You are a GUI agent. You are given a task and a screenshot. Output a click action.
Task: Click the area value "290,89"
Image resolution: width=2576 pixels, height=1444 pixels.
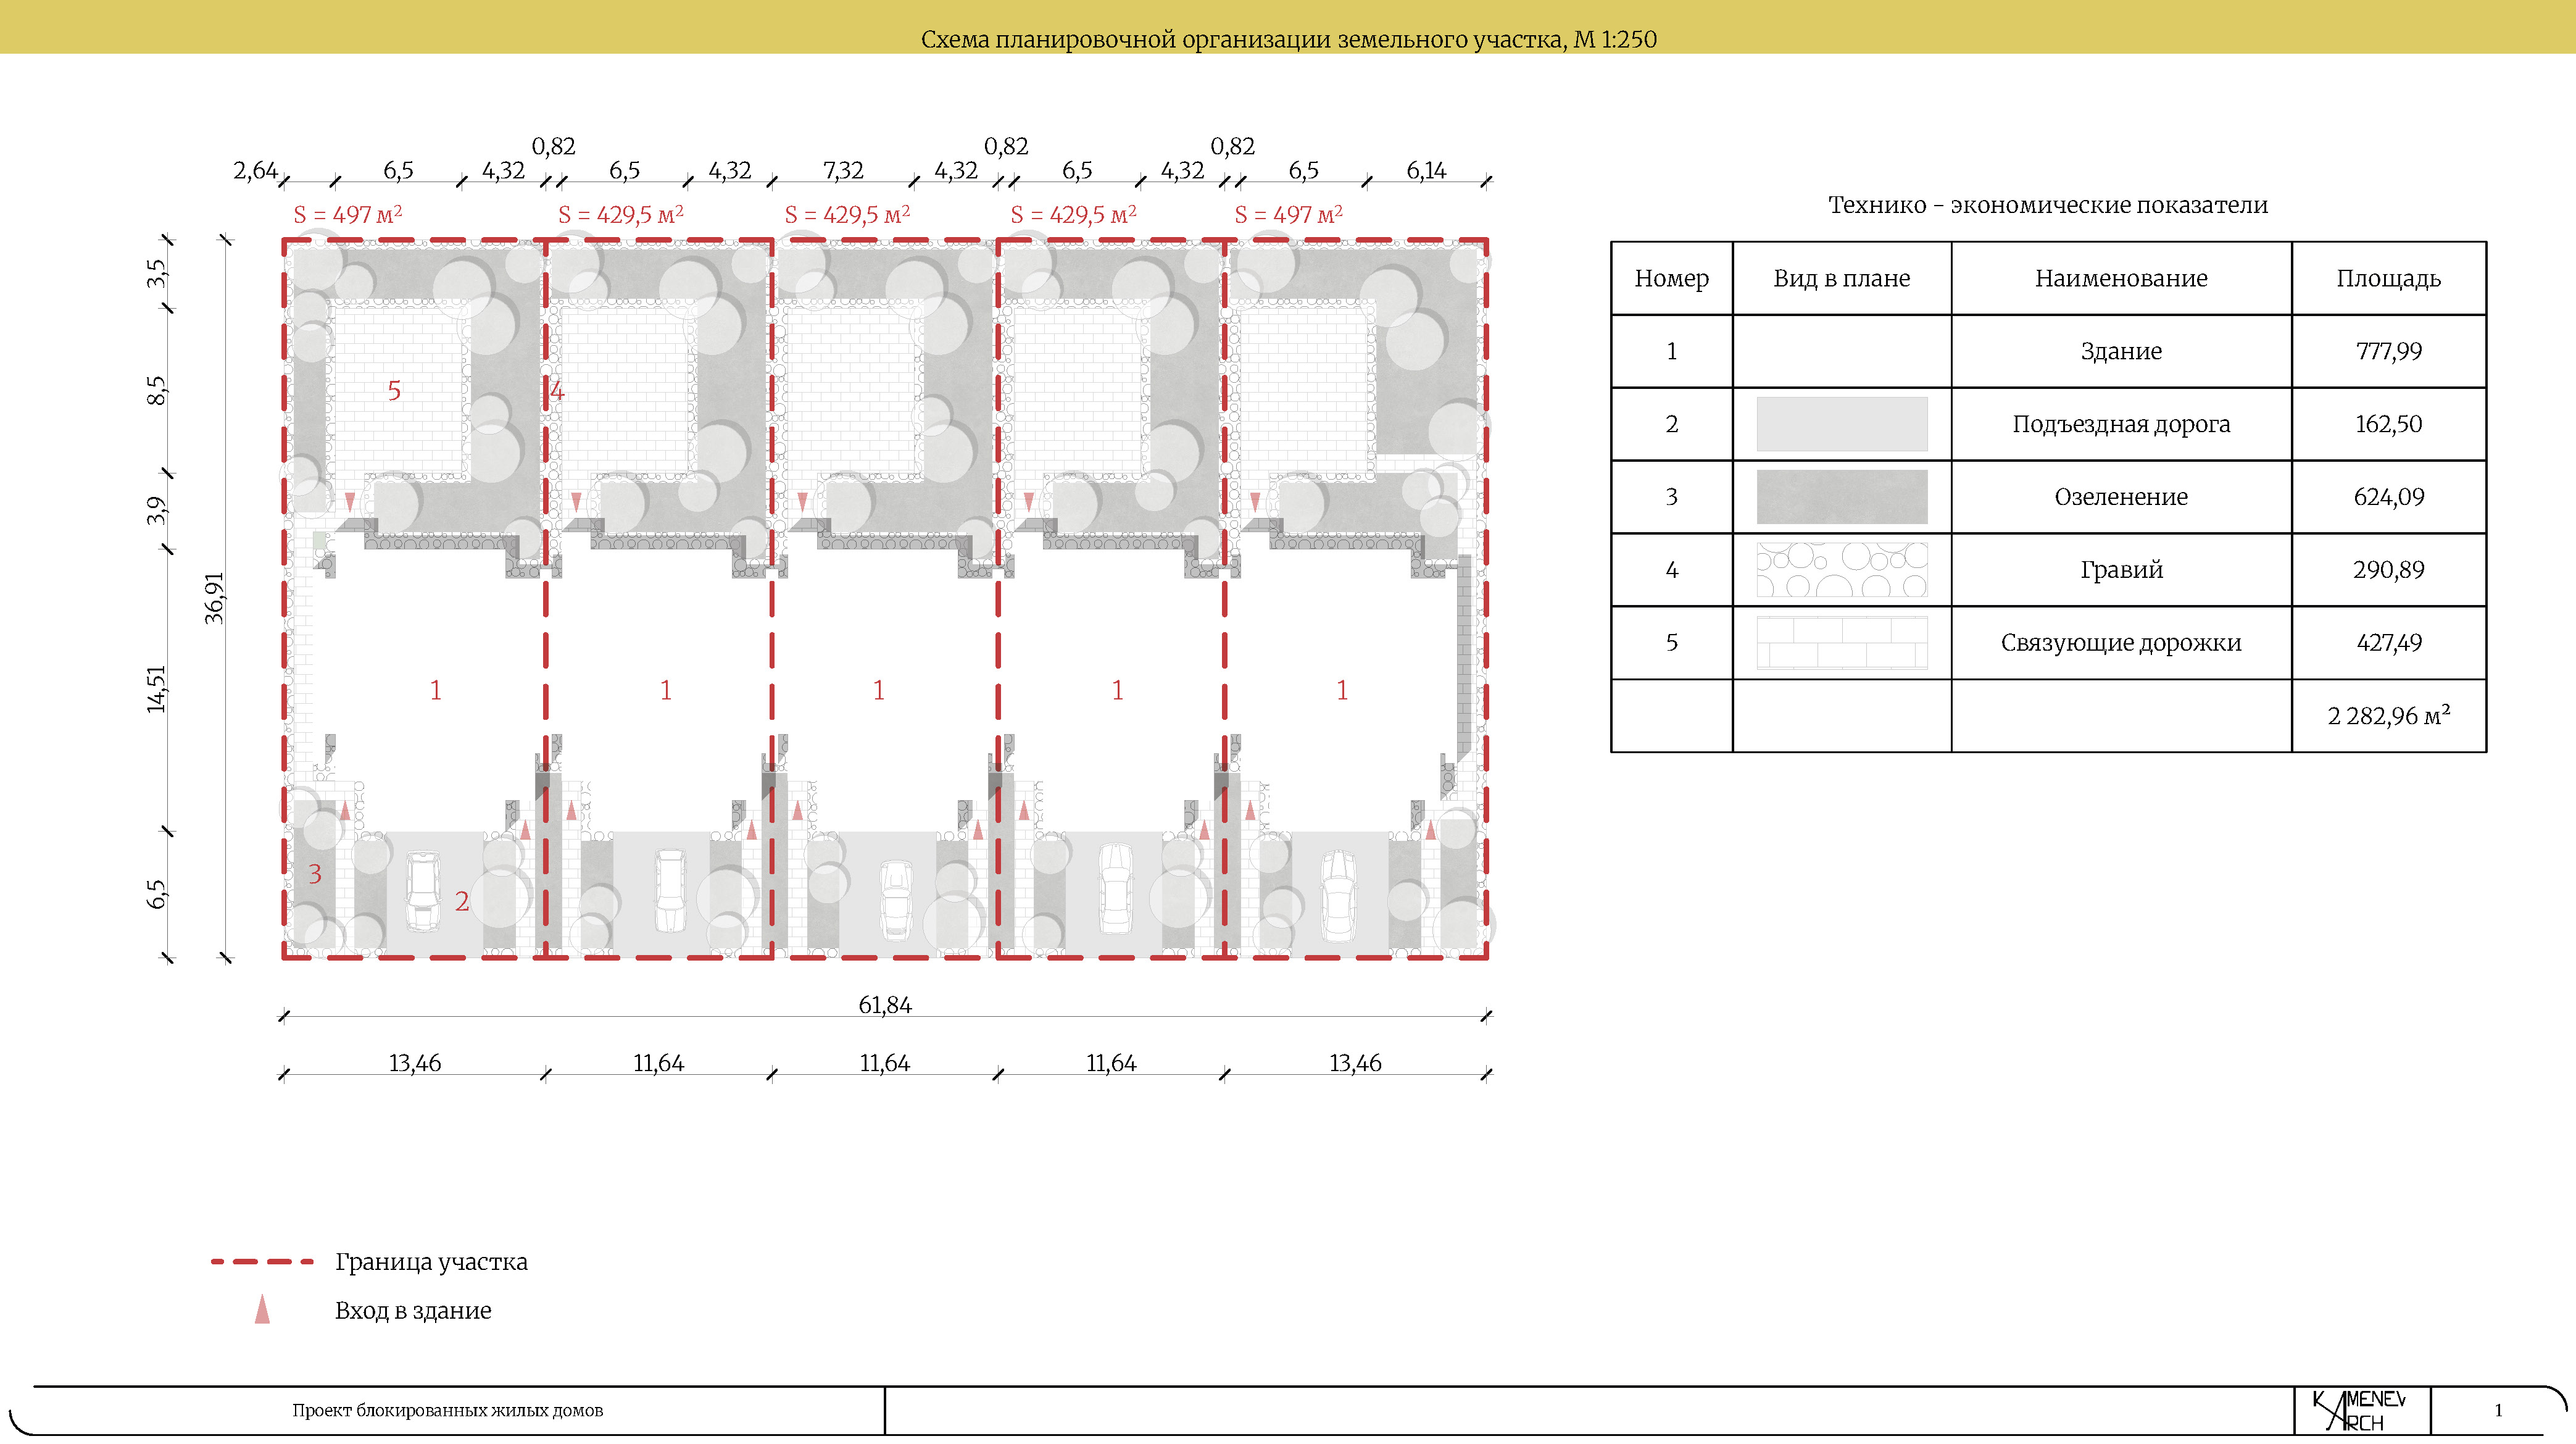click(2388, 570)
